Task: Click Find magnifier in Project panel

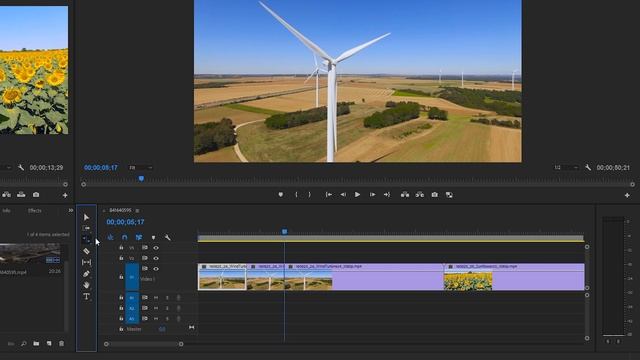Action: [24, 344]
